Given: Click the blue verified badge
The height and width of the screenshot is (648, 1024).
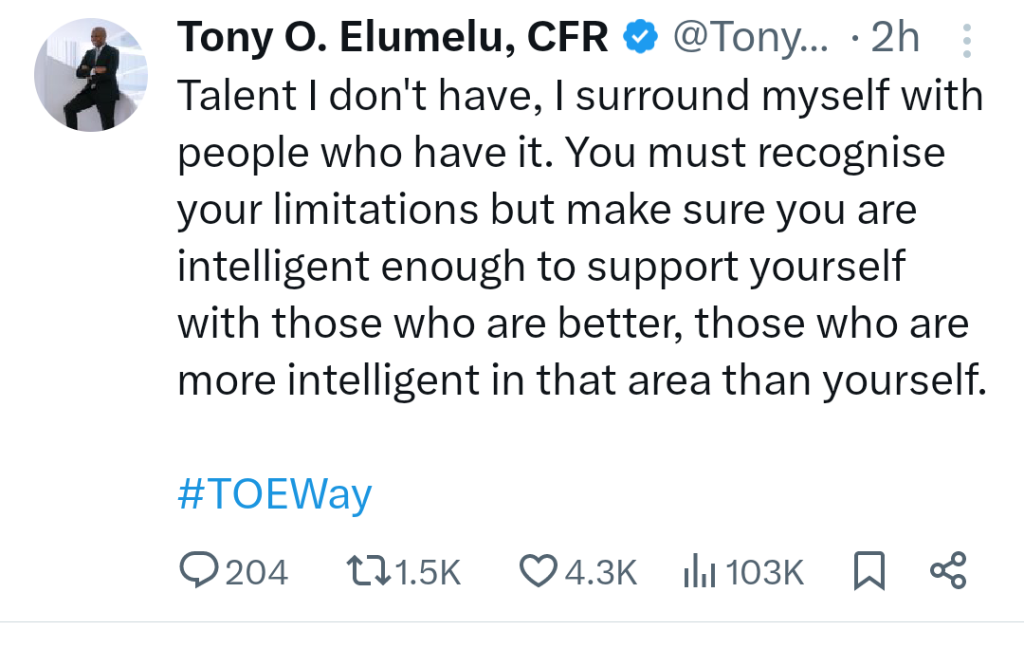Looking at the screenshot, I should (640, 39).
